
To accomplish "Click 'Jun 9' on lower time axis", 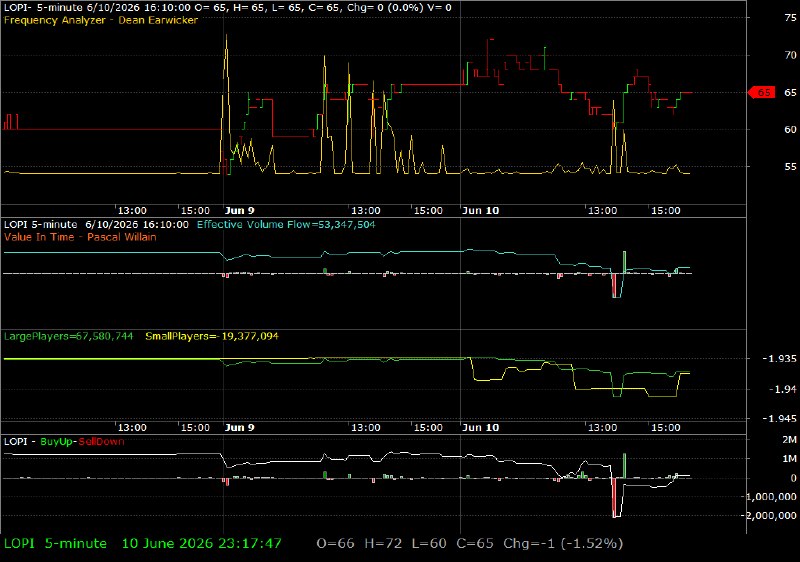I will coord(239,427).
